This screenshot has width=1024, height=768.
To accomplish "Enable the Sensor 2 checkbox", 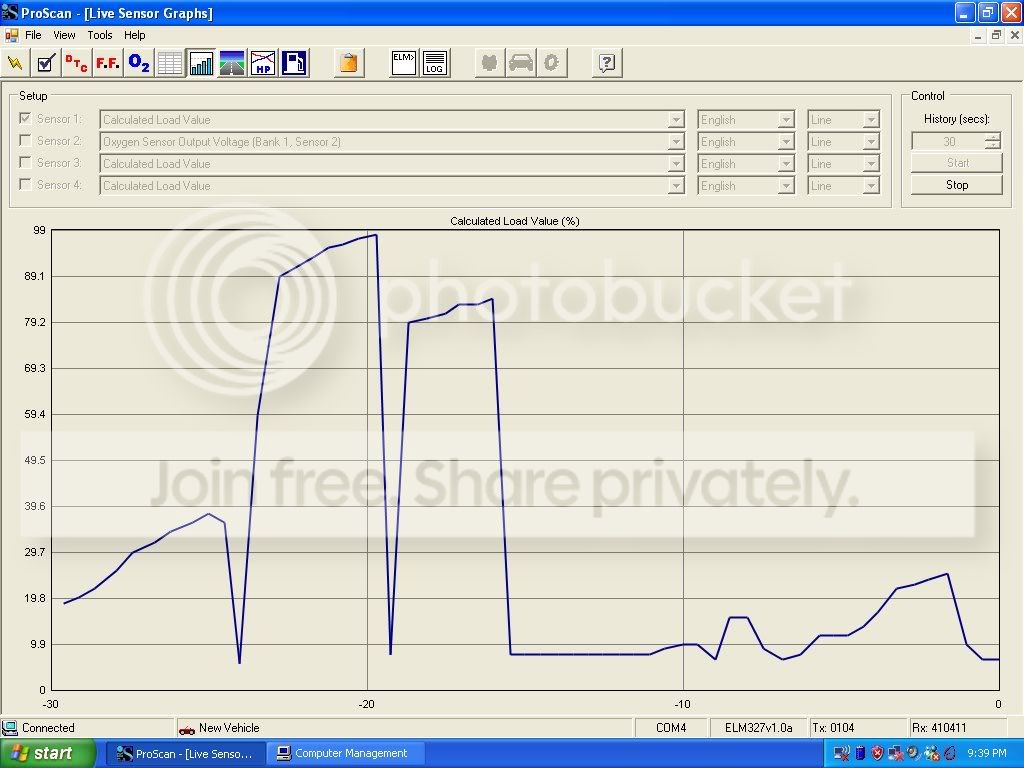I will coord(26,141).
